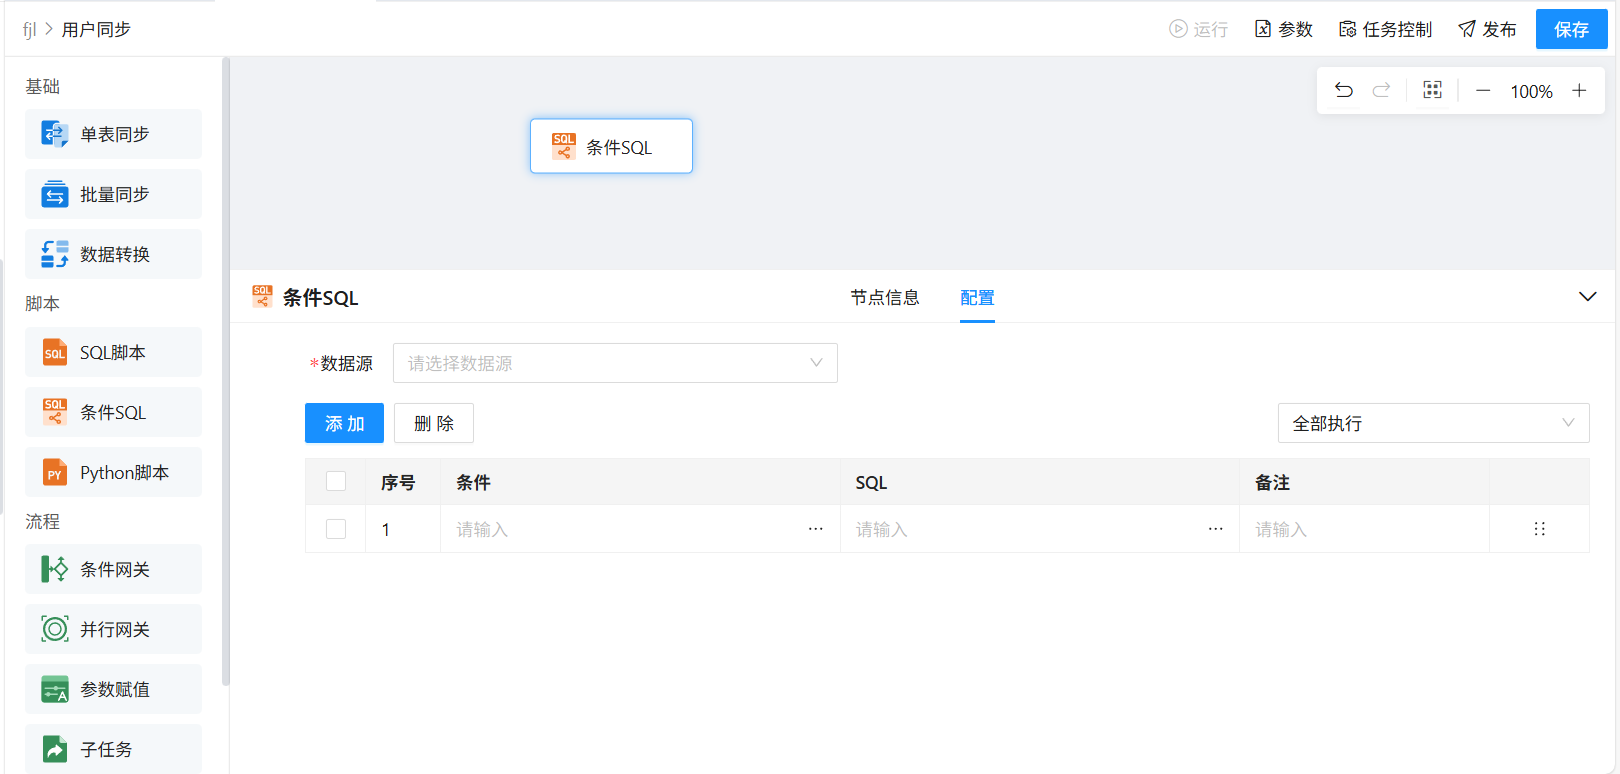Open the row drag handle dots icon
This screenshot has width=1620, height=774.
pyautogui.click(x=1539, y=529)
